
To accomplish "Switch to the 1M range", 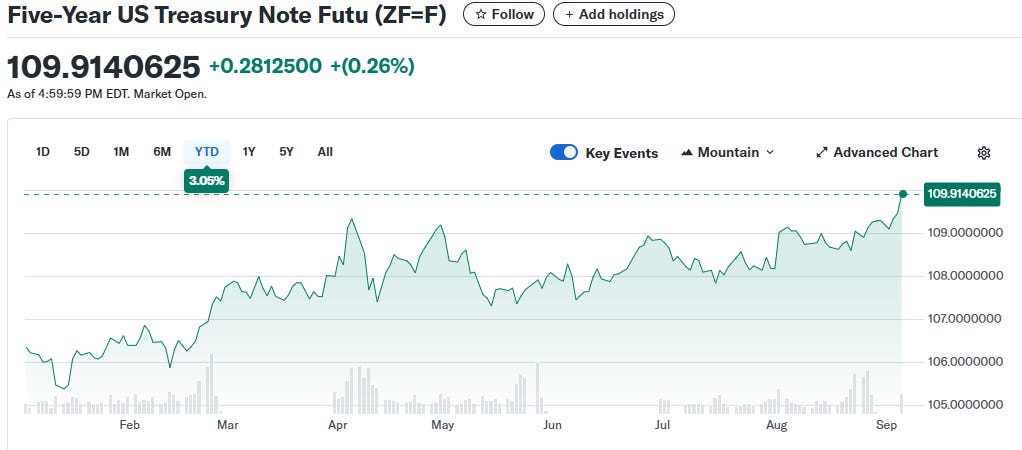I will pos(121,152).
